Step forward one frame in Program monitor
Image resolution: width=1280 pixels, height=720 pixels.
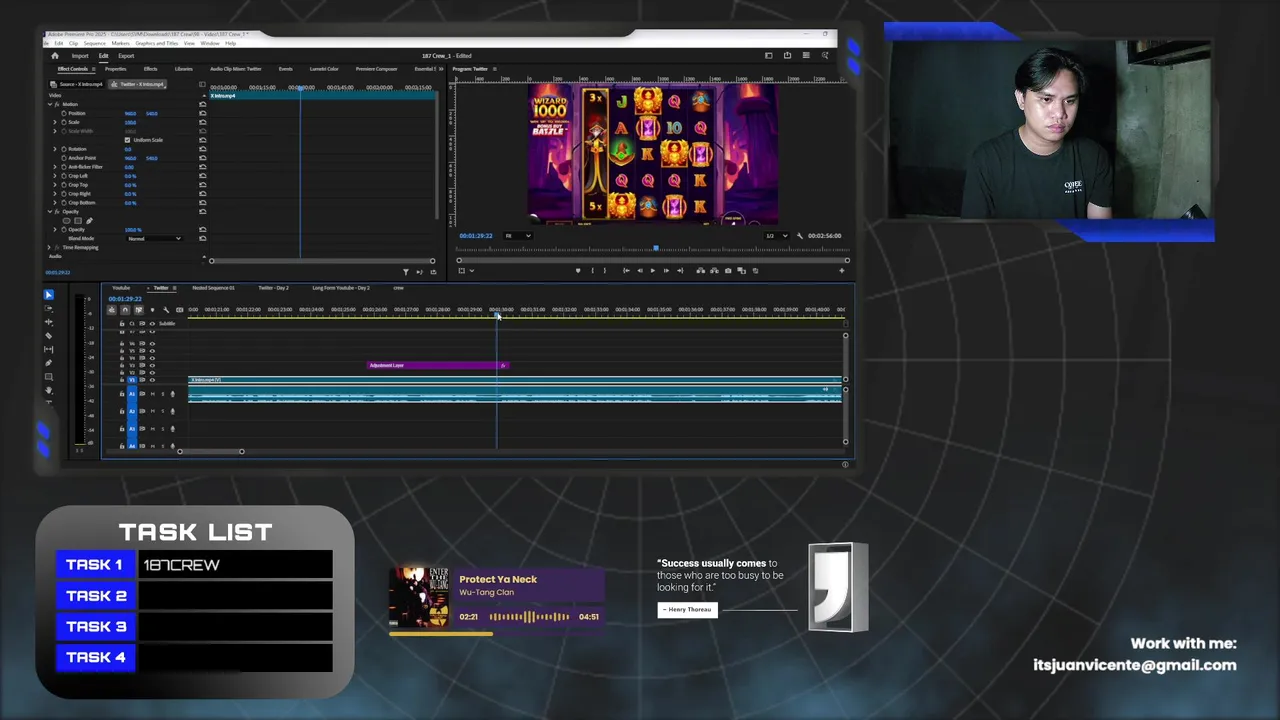tap(666, 270)
